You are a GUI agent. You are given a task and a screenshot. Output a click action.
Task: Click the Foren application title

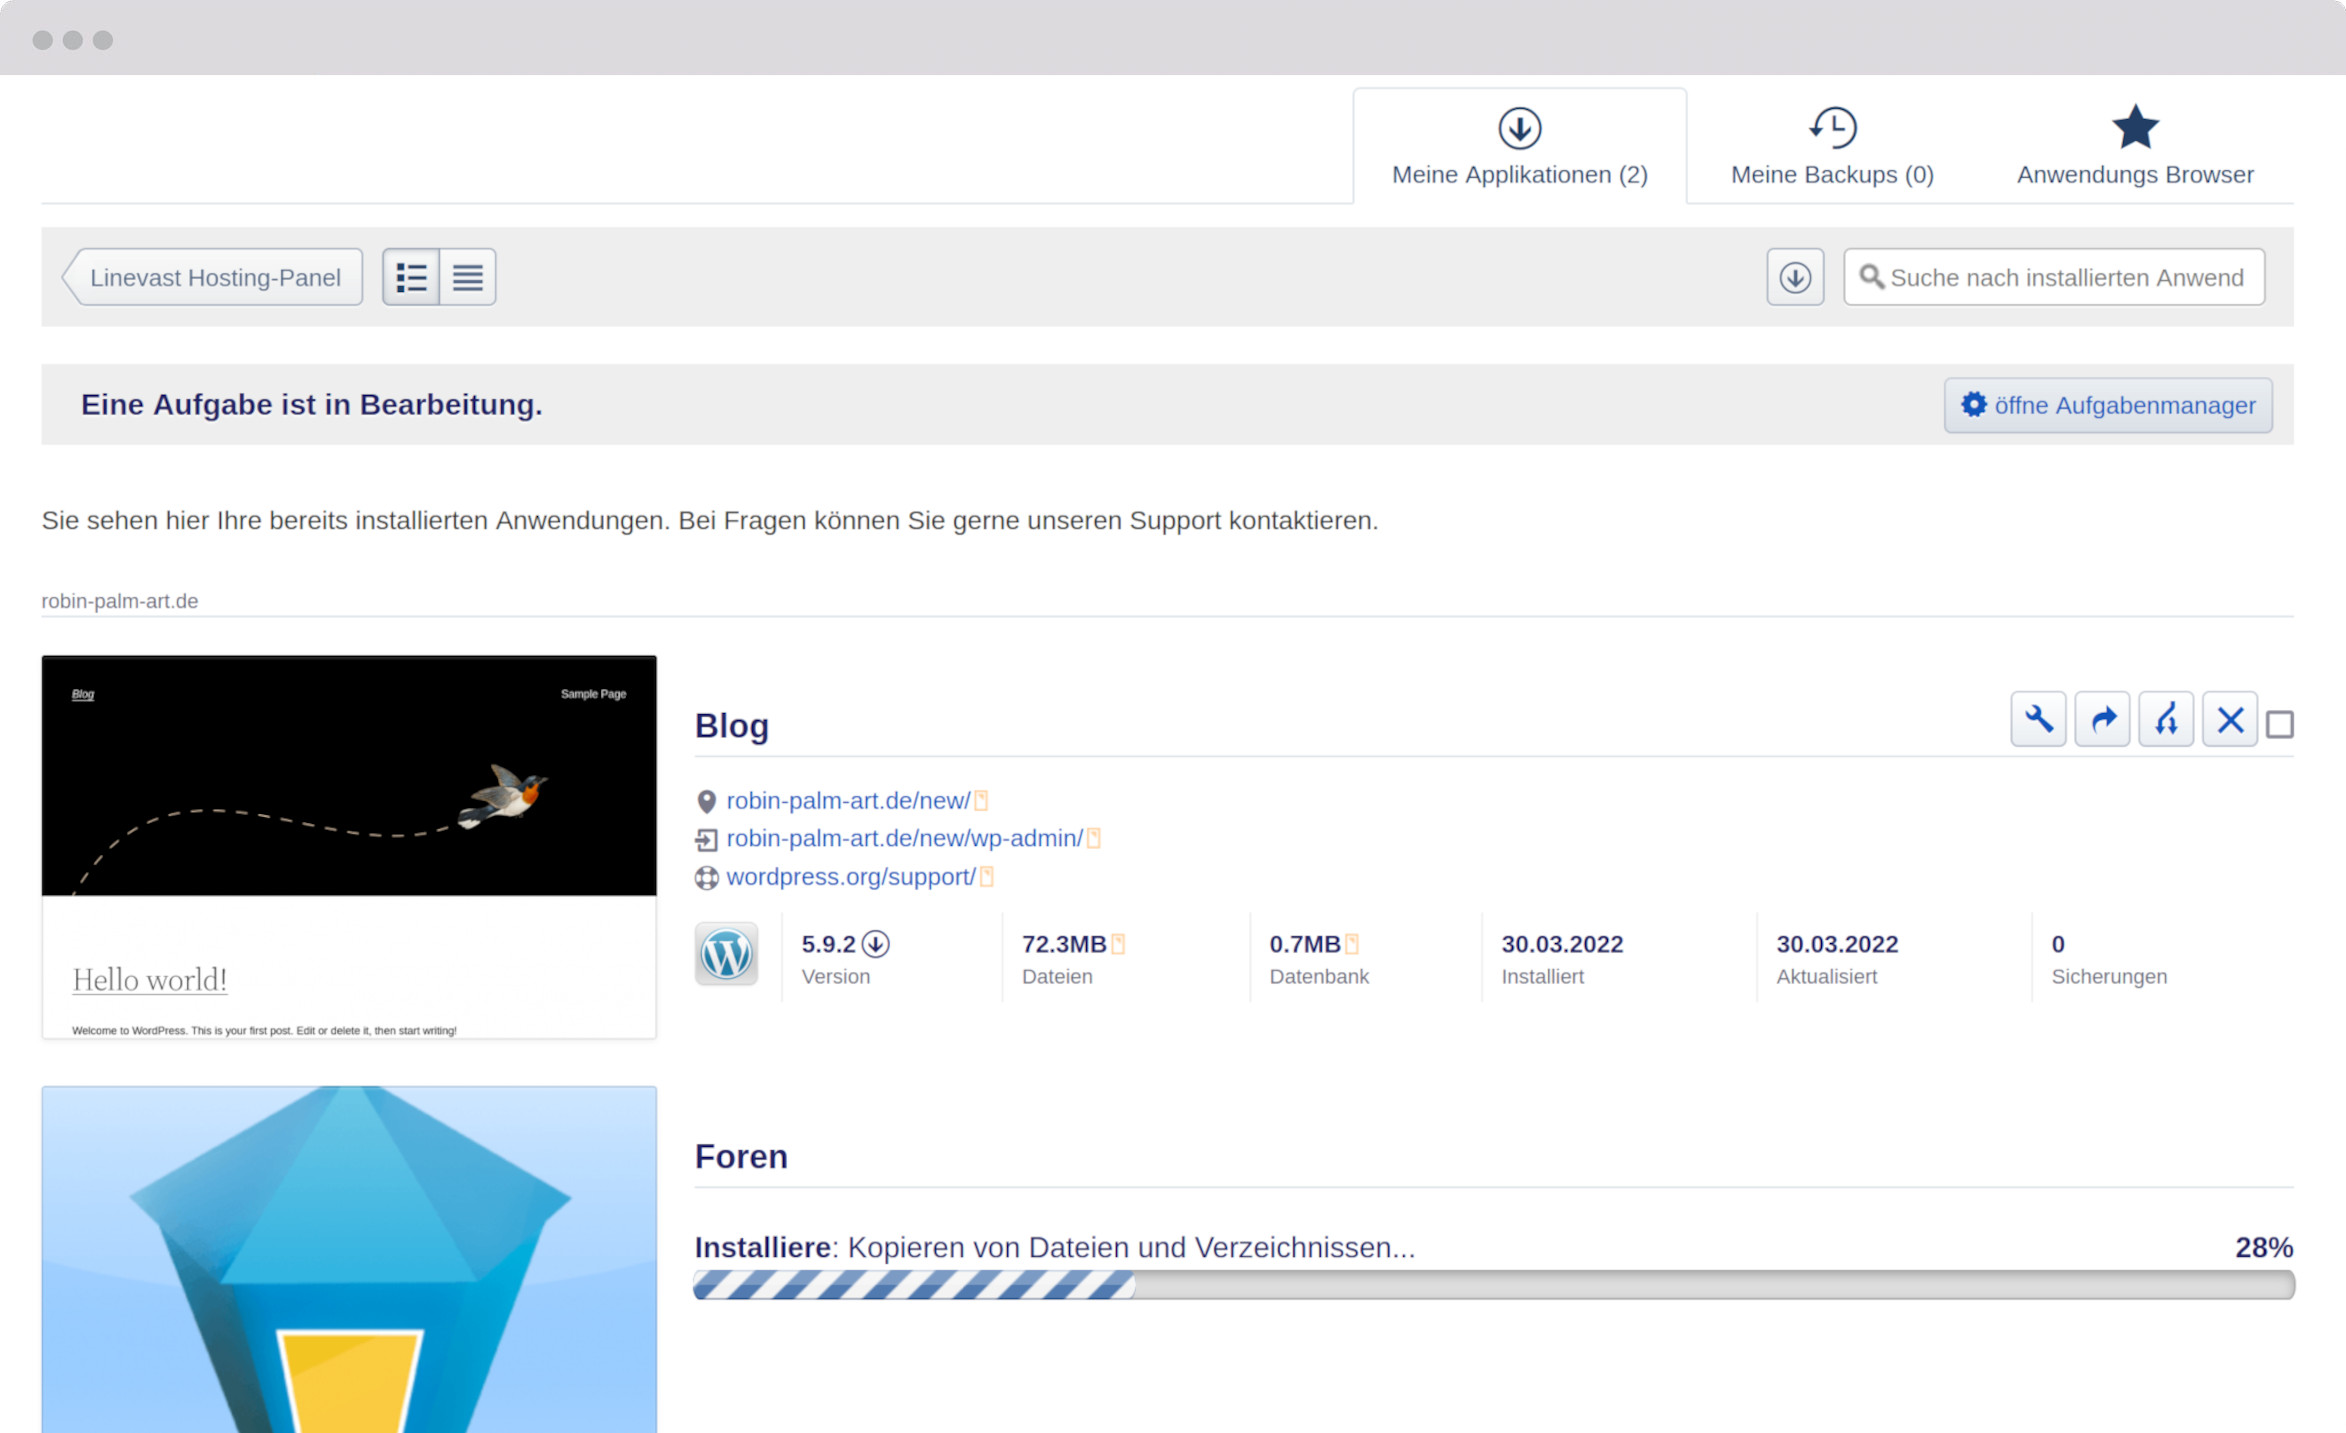point(741,1157)
